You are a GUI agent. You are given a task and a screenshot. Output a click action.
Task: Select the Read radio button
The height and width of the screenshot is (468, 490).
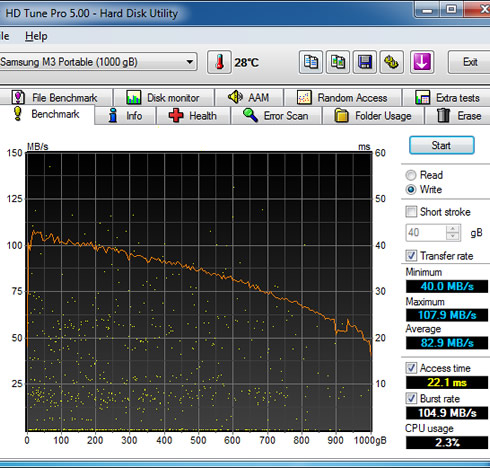pyautogui.click(x=411, y=175)
